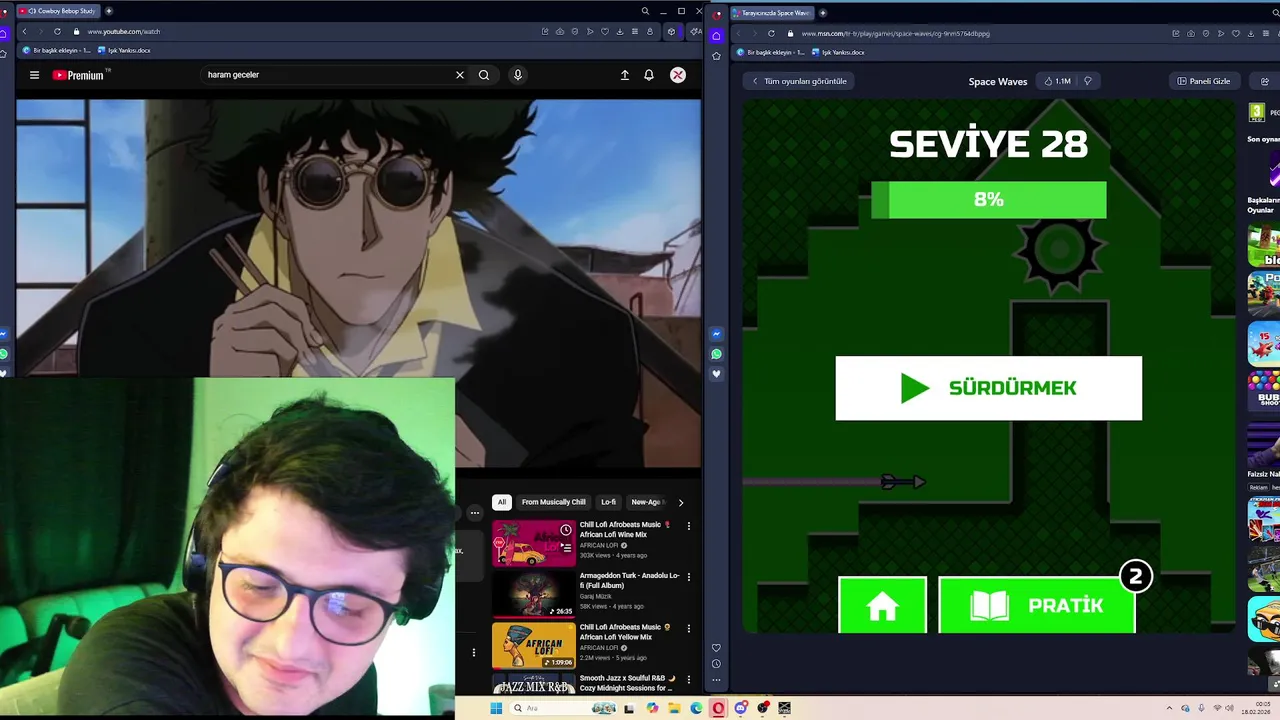Open WhatsApp in left Opera sidebar
The image size is (1280, 720).
[4, 354]
